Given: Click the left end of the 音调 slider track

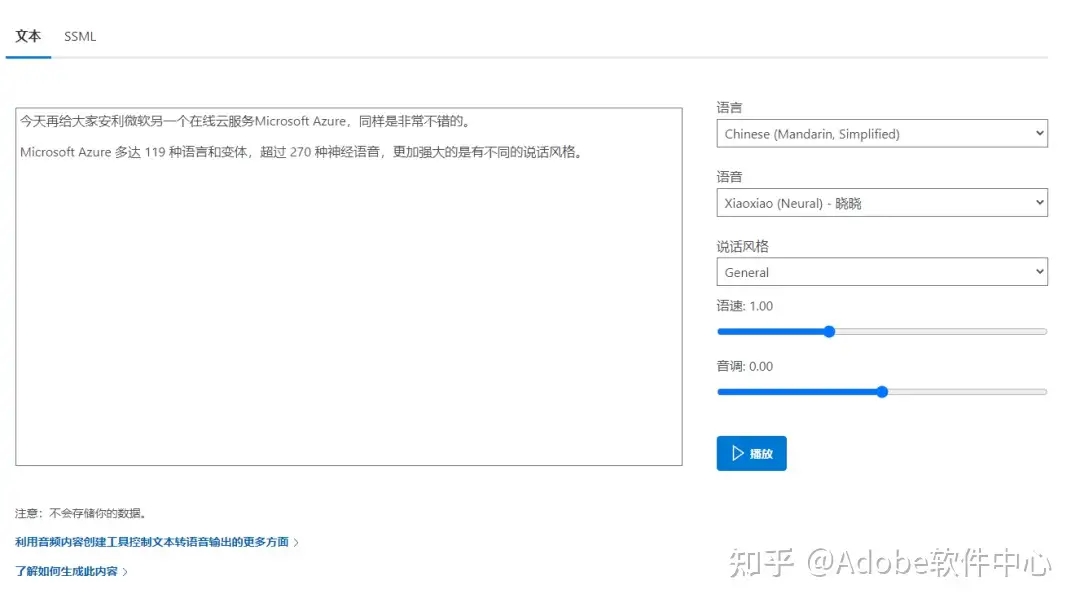Looking at the screenshot, I should tap(719, 392).
